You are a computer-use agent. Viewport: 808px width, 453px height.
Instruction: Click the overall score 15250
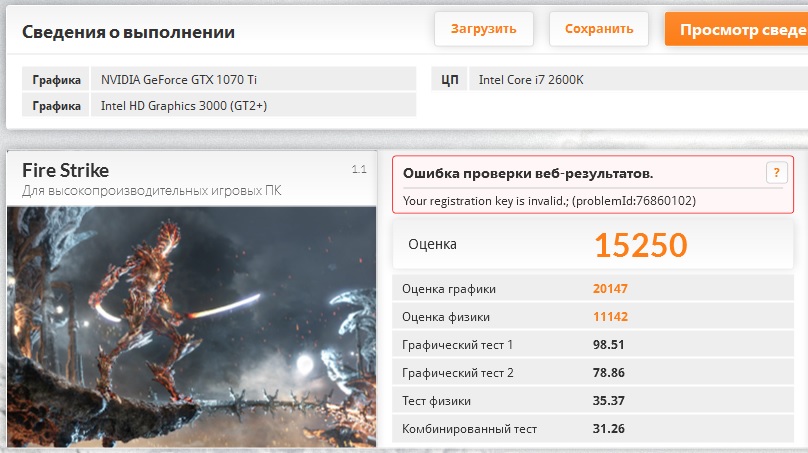point(641,245)
